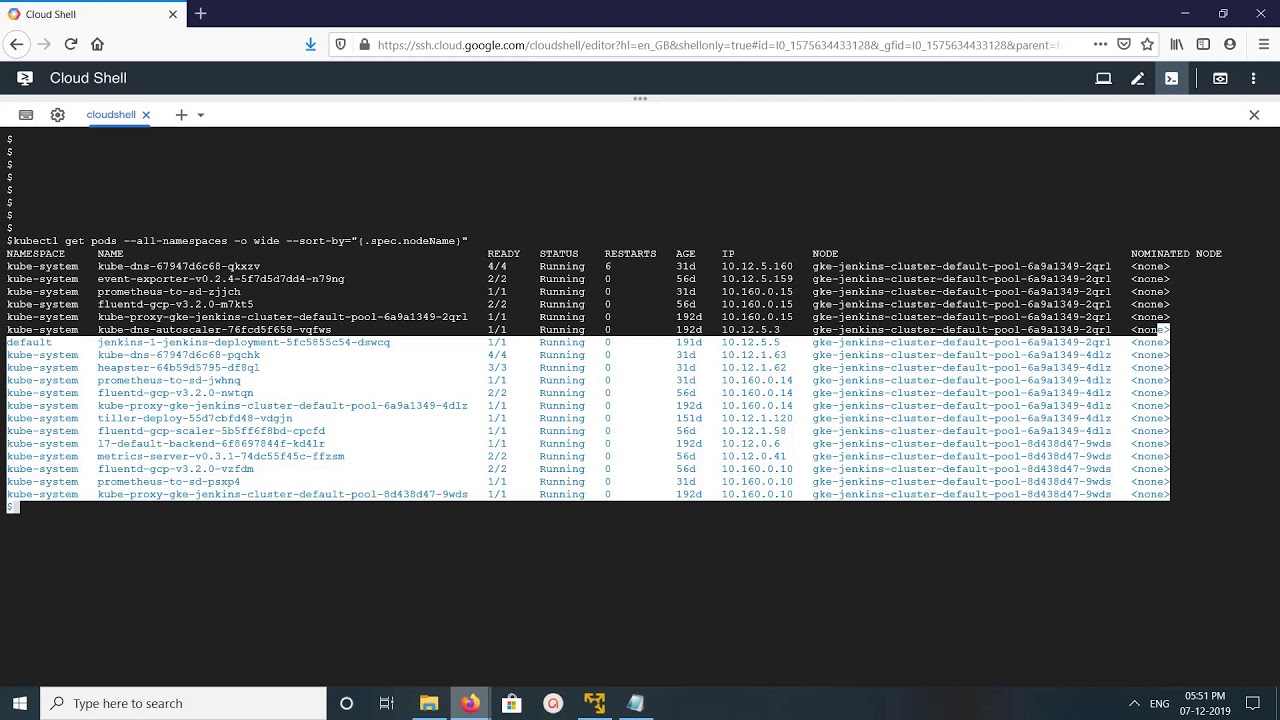
Task: Go back to previous page
Action: (x=16, y=44)
